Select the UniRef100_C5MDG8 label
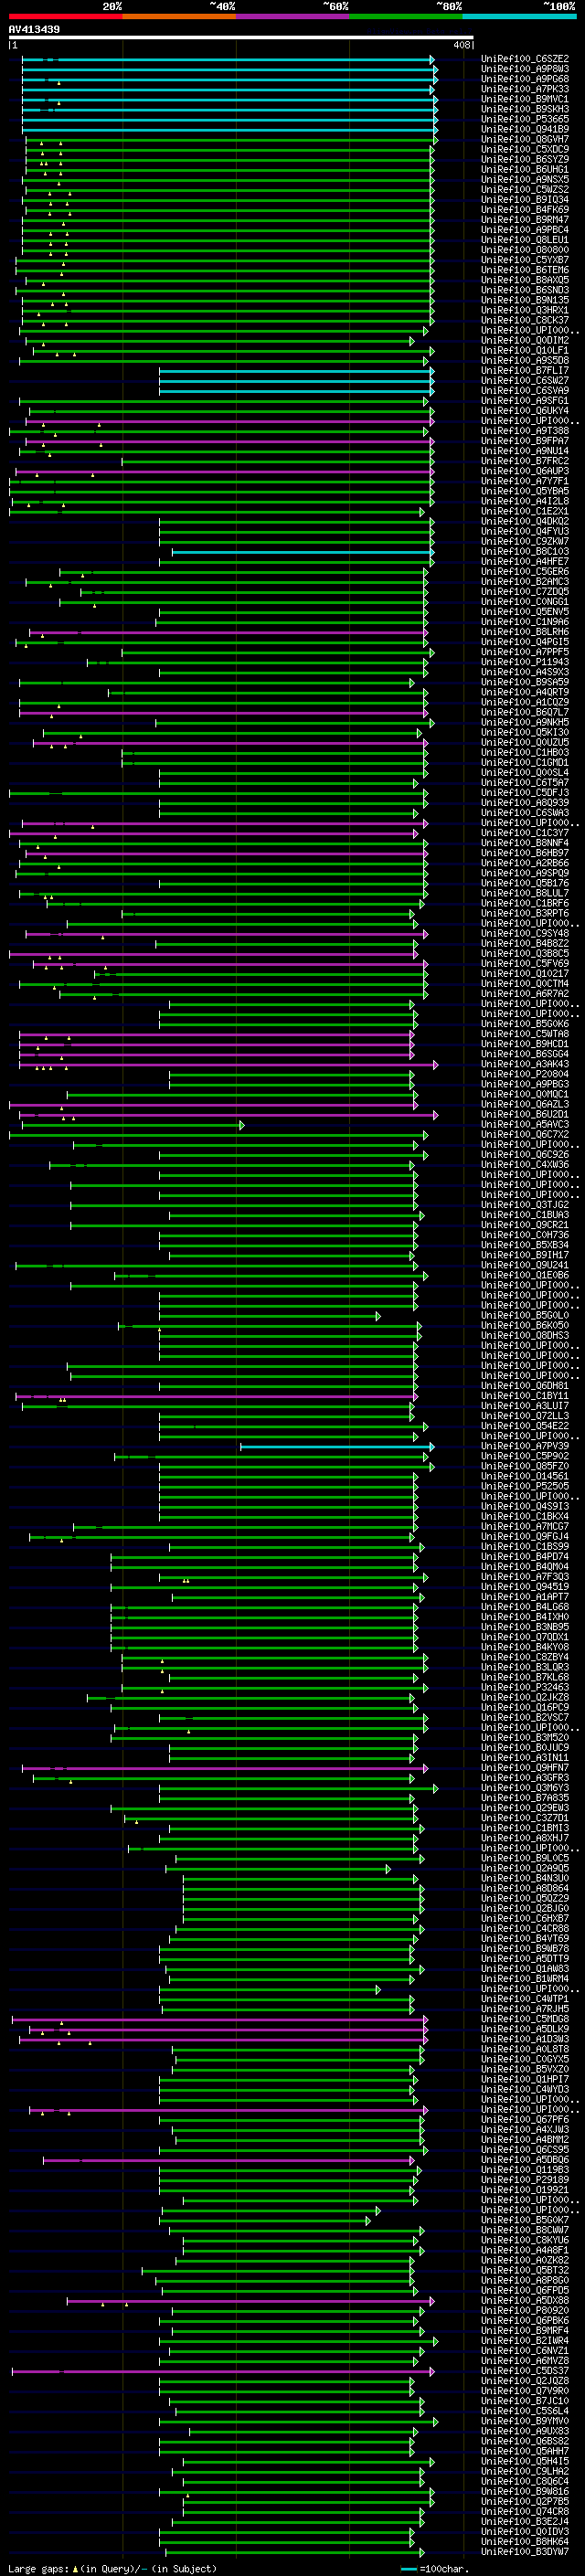The height and width of the screenshot is (2576, 585). 525,2019
